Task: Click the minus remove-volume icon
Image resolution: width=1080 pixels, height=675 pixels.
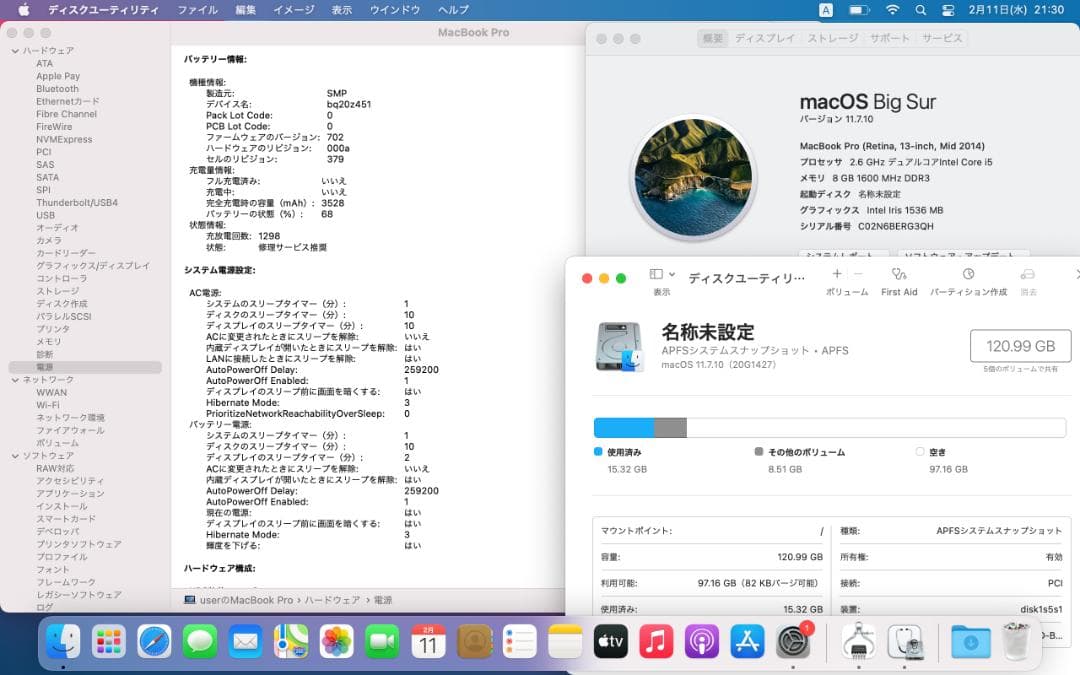Action: pos(858,274)
